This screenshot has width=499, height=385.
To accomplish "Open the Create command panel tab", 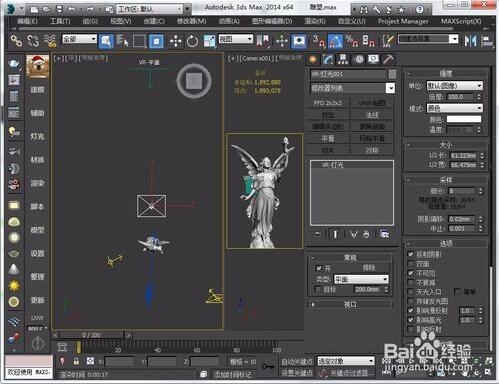I will [312, 60].
